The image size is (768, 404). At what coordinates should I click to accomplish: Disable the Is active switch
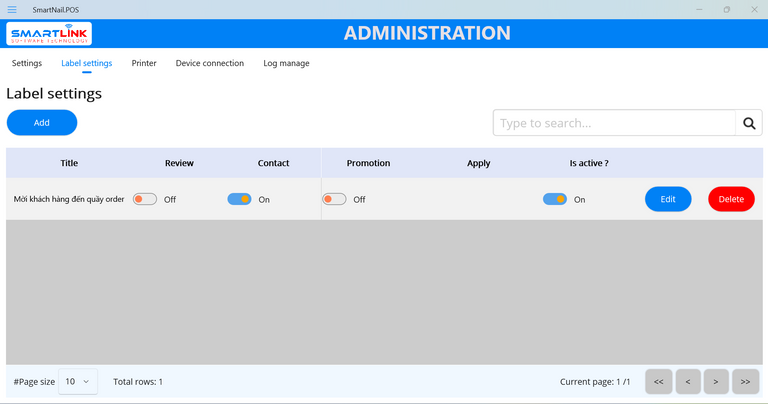coord(554,199)
